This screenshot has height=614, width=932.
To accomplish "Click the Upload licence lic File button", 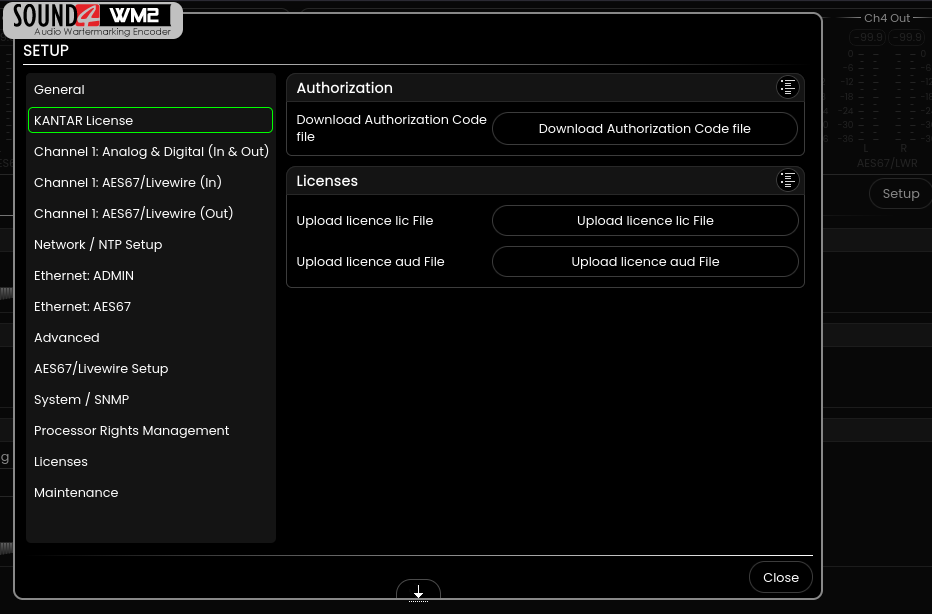I will coord(645,221).
